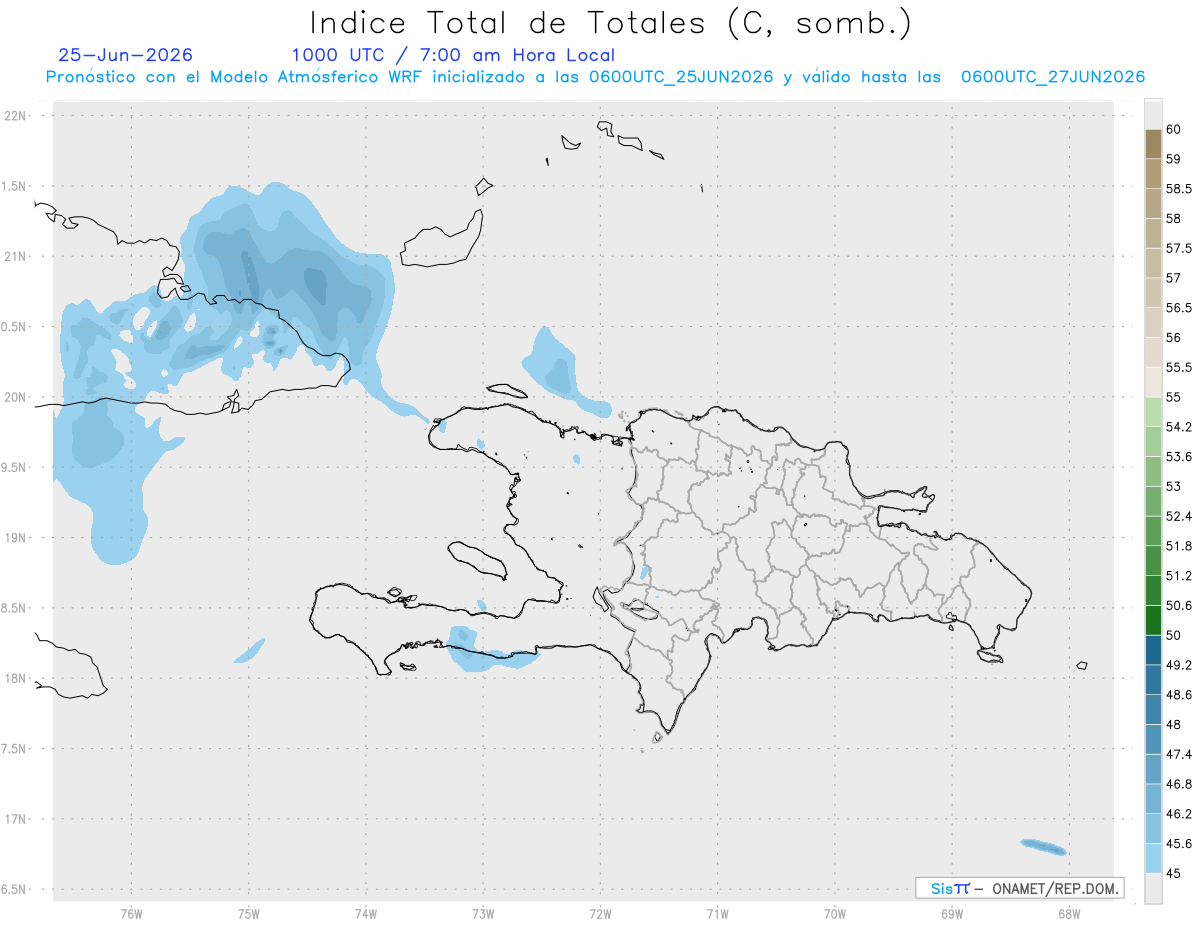Image resolution: width=1200 pixels, height=927 pixels.
Task: Click the legend value "46.8"
Action: tap(1179, 784)
